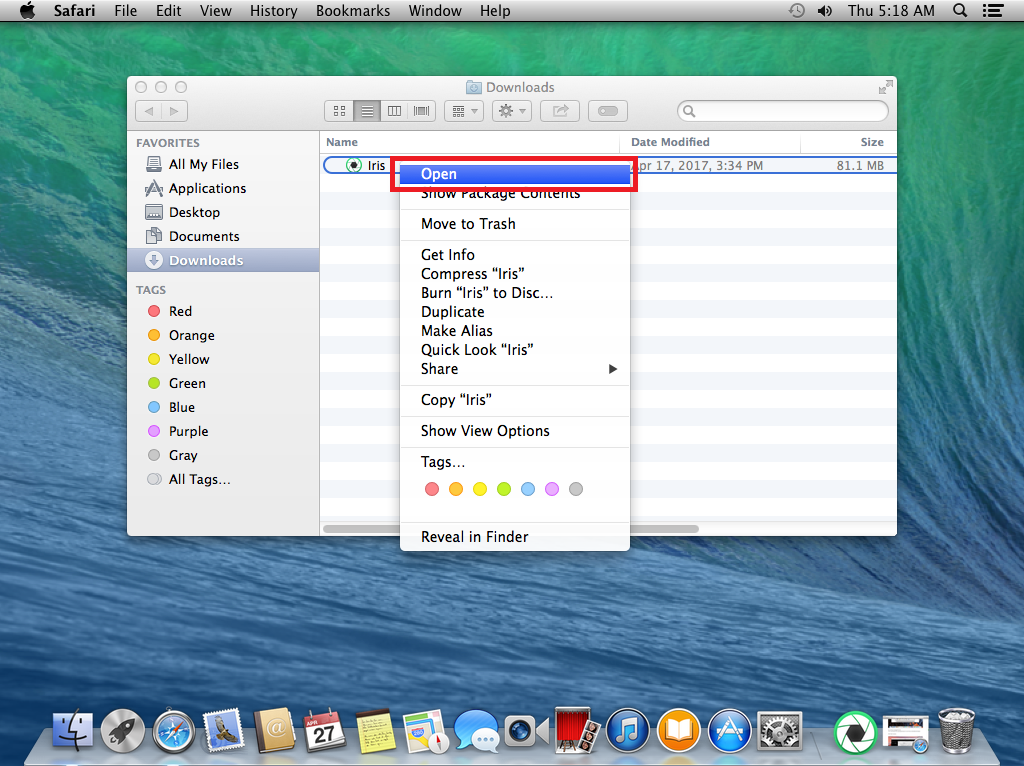Click the Finder search field
Viewport: 1024px width, 766px height.
[x=783, y=111]
